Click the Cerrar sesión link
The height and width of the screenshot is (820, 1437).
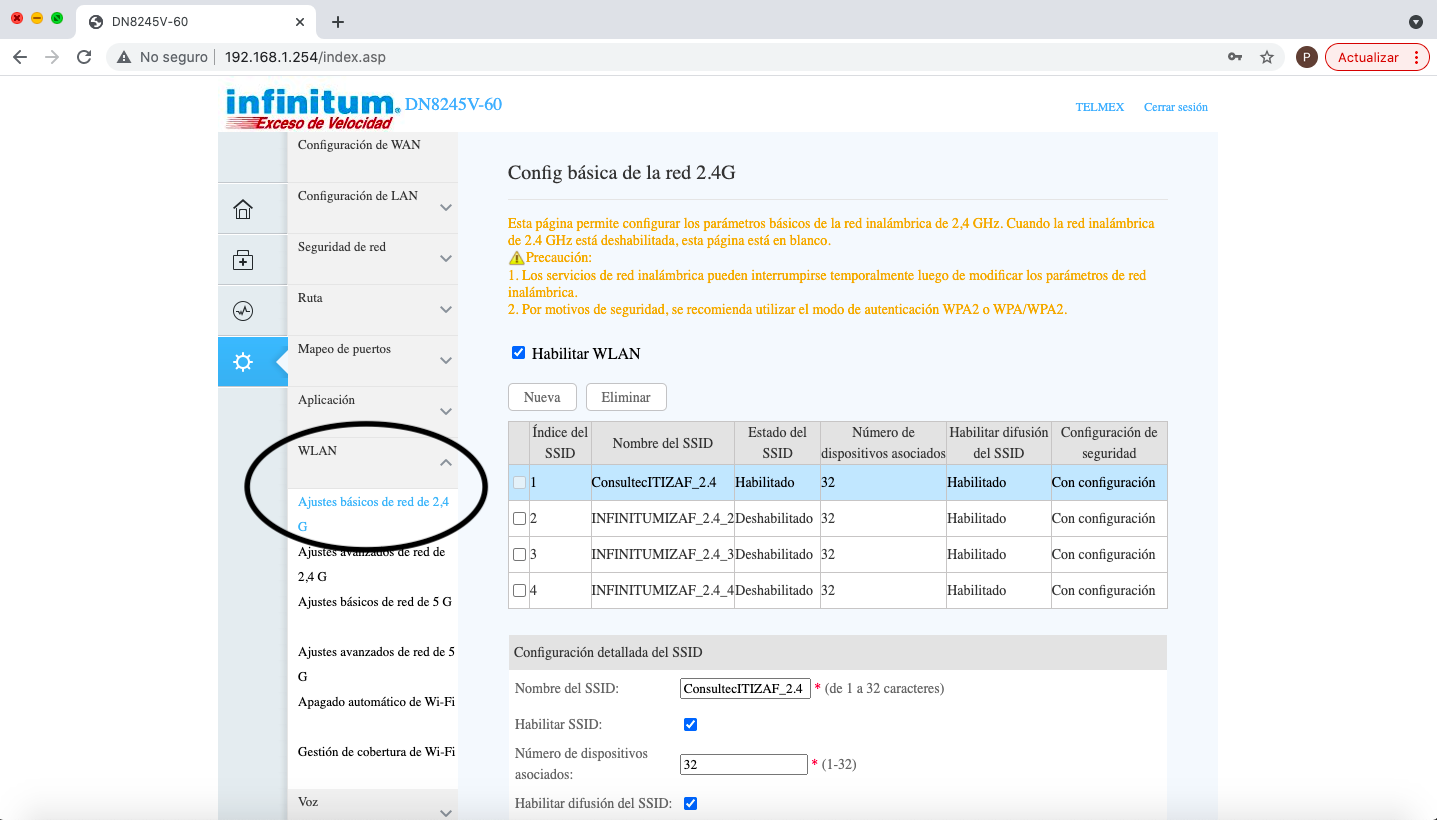pyautogui.click(x=1175, y=107)
